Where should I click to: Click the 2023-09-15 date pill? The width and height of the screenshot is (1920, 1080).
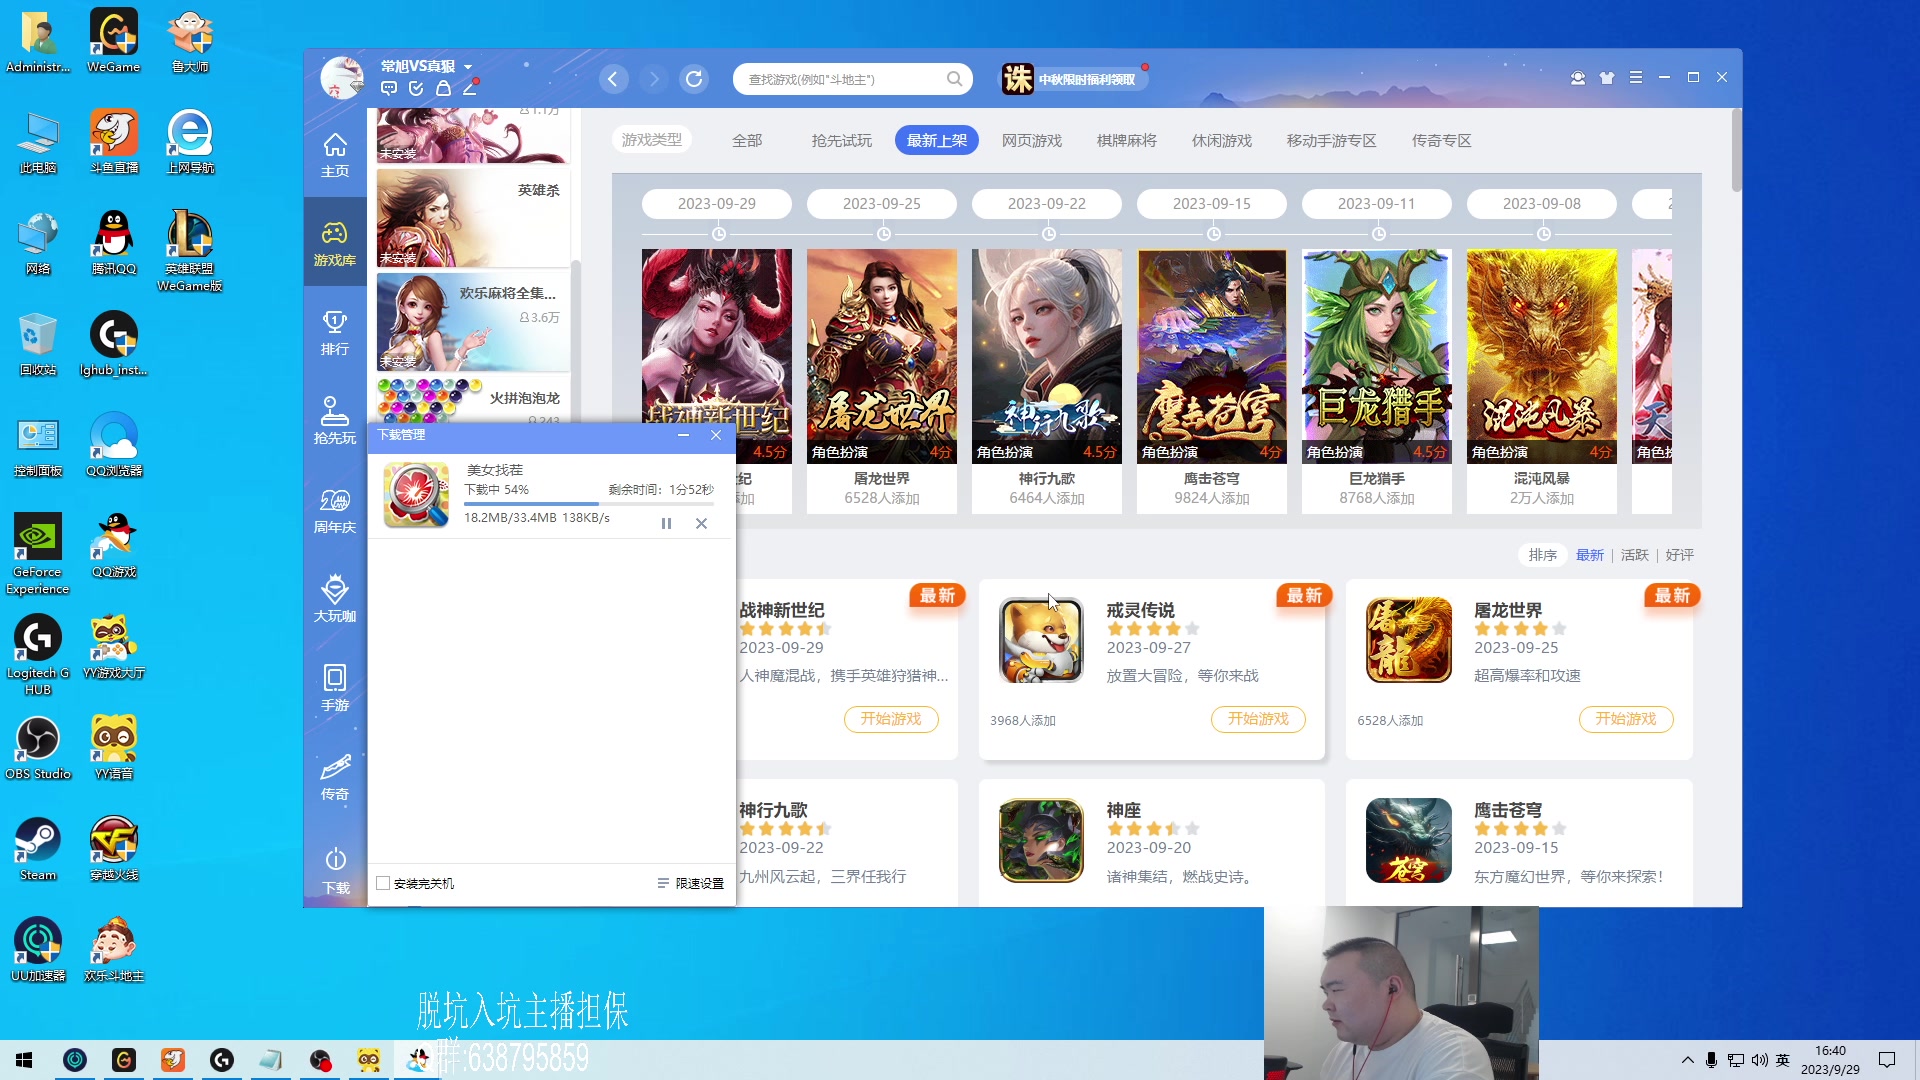1212,204
